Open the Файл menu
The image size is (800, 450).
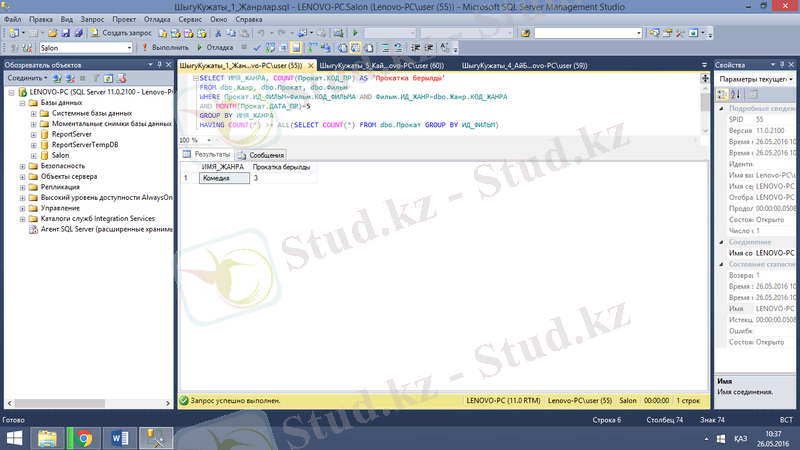click(x=12, y=19)
